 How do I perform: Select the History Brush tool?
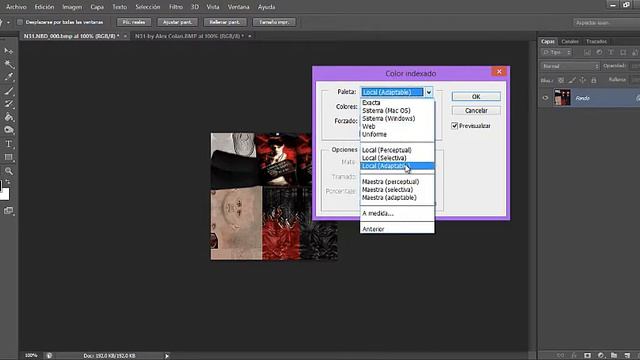pos(8,104)
